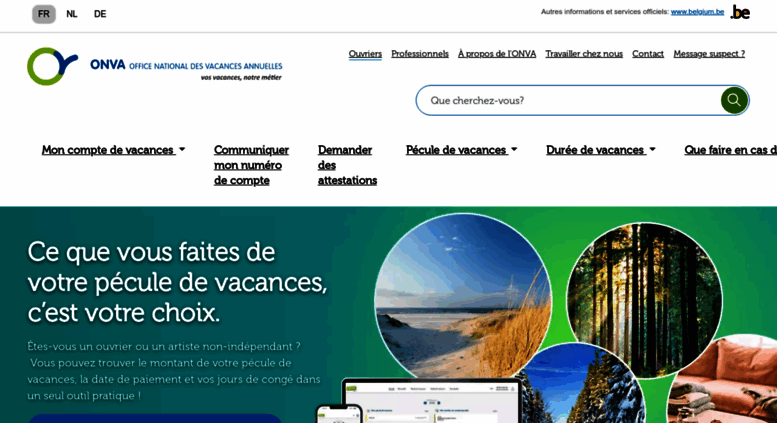This screenshot has height=423, width=777.
Task: Click the laptop mockup image
Action: pos(431,402)
